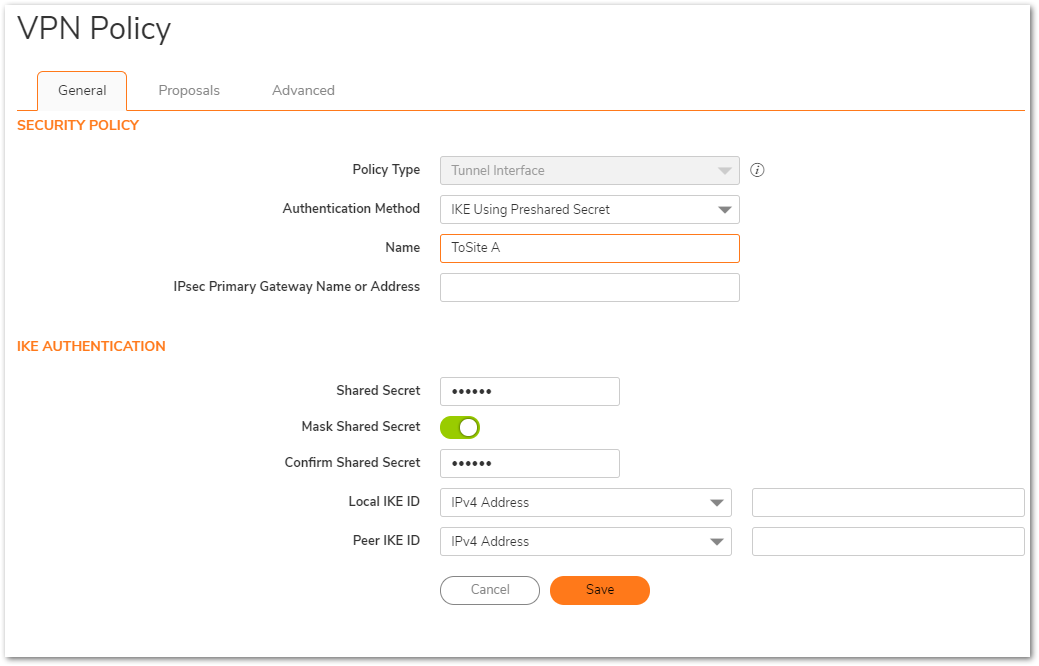Click the Shared Secret password field

529,392
